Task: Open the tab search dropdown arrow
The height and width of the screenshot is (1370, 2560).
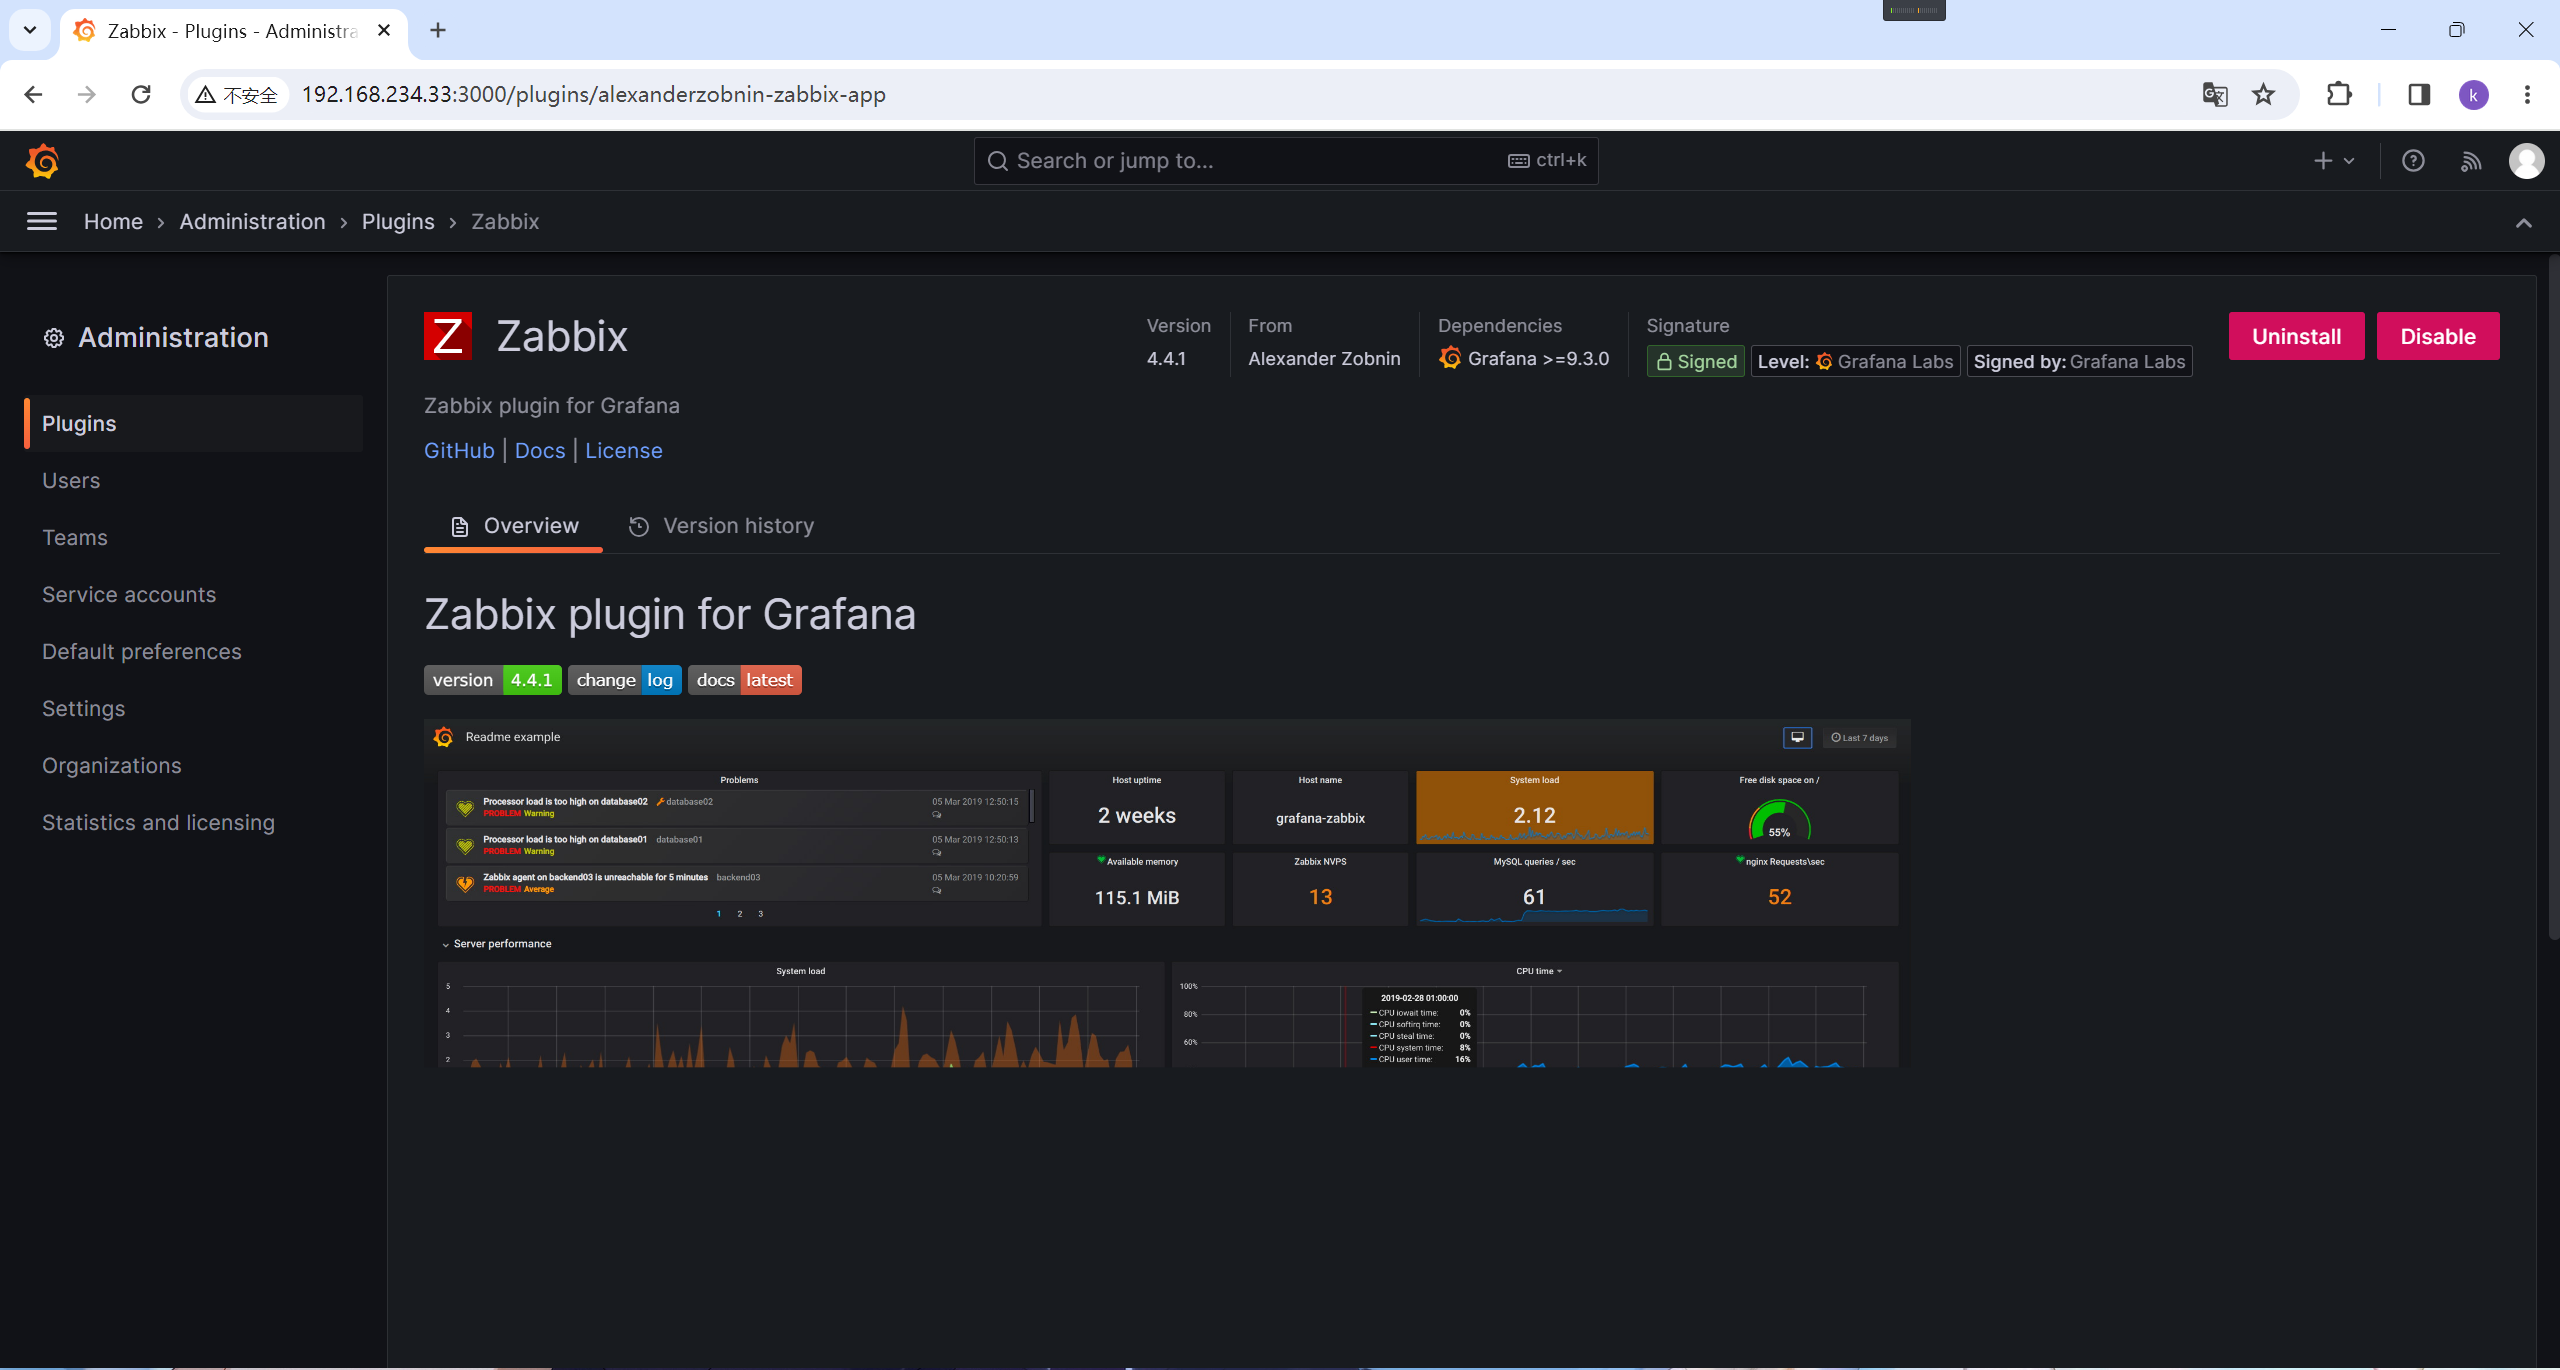Action: coord(30,30)
